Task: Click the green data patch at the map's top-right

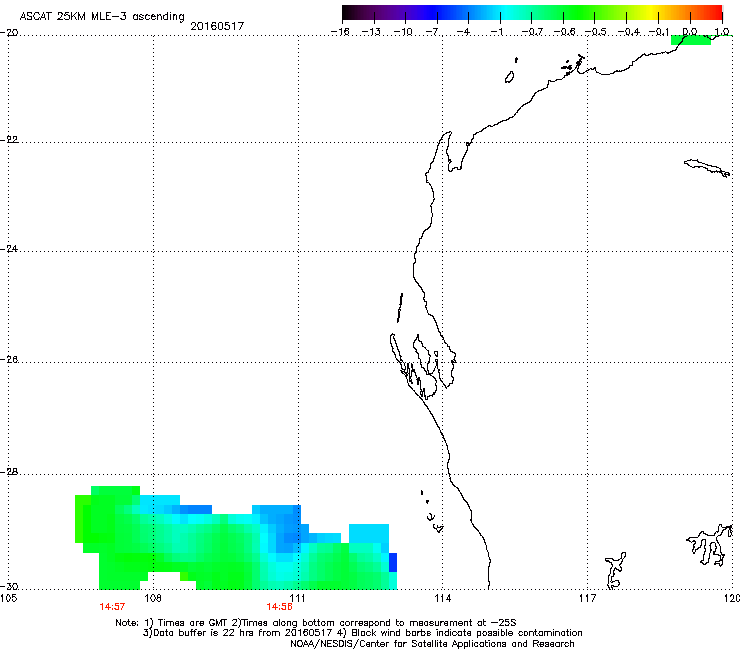Action: (691, 40)
